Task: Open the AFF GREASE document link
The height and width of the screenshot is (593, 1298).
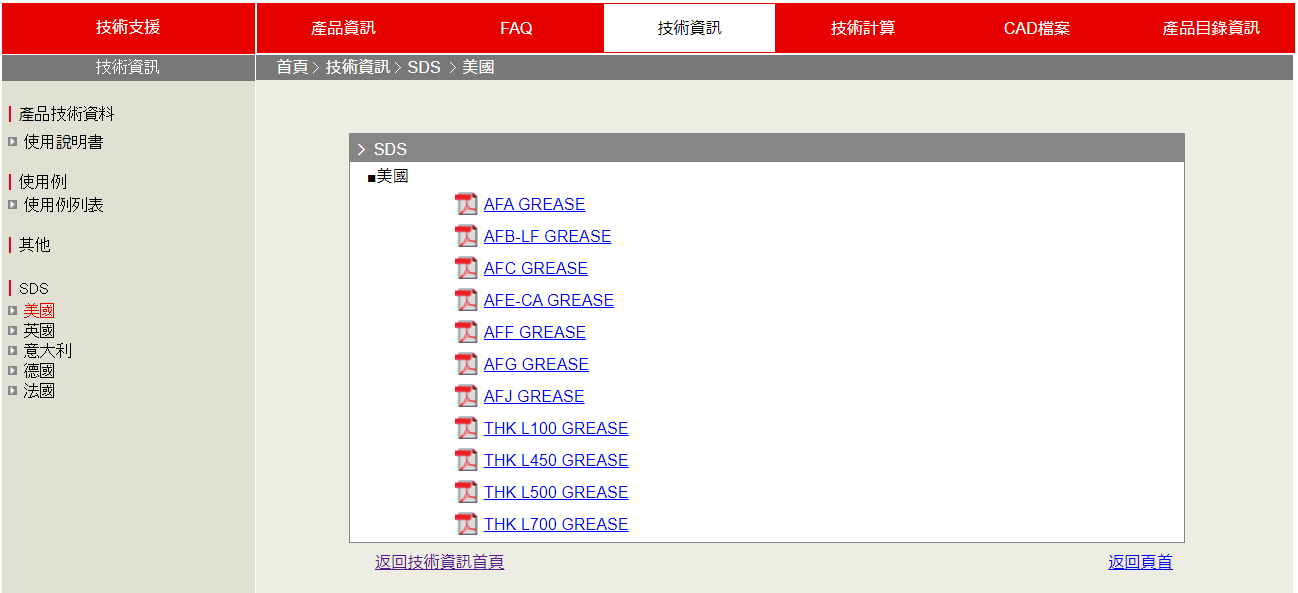Action: [535, 332]
